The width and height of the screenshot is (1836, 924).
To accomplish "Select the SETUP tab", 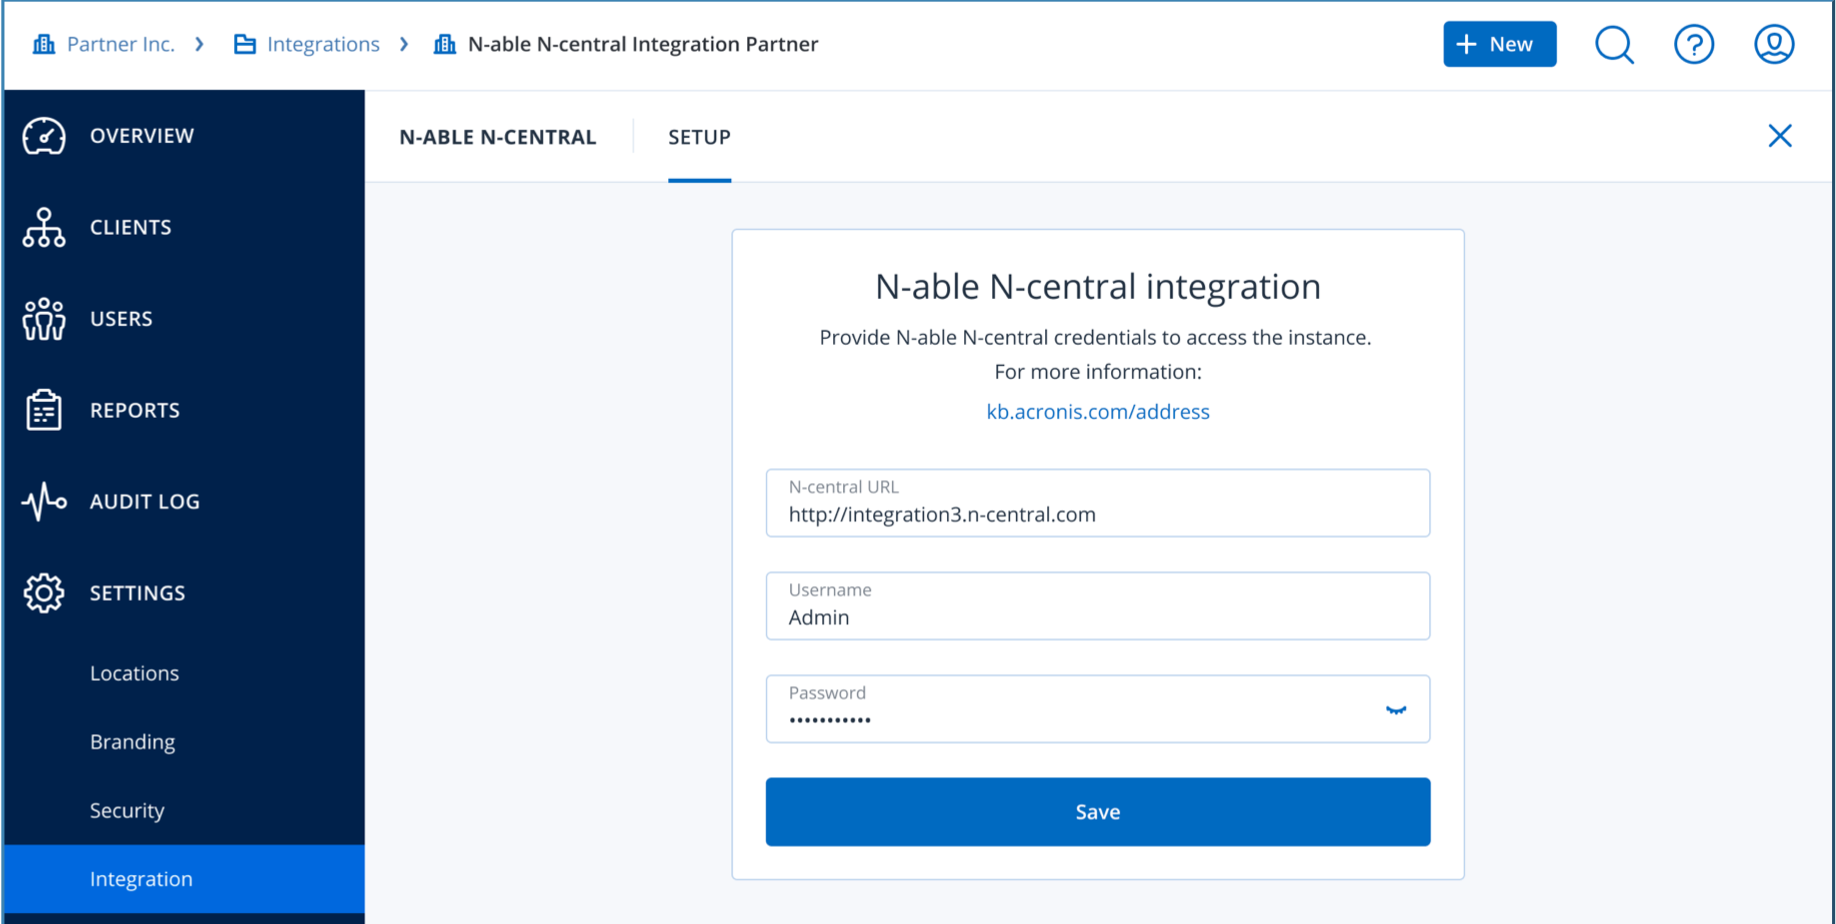I will tap(699, 137).
